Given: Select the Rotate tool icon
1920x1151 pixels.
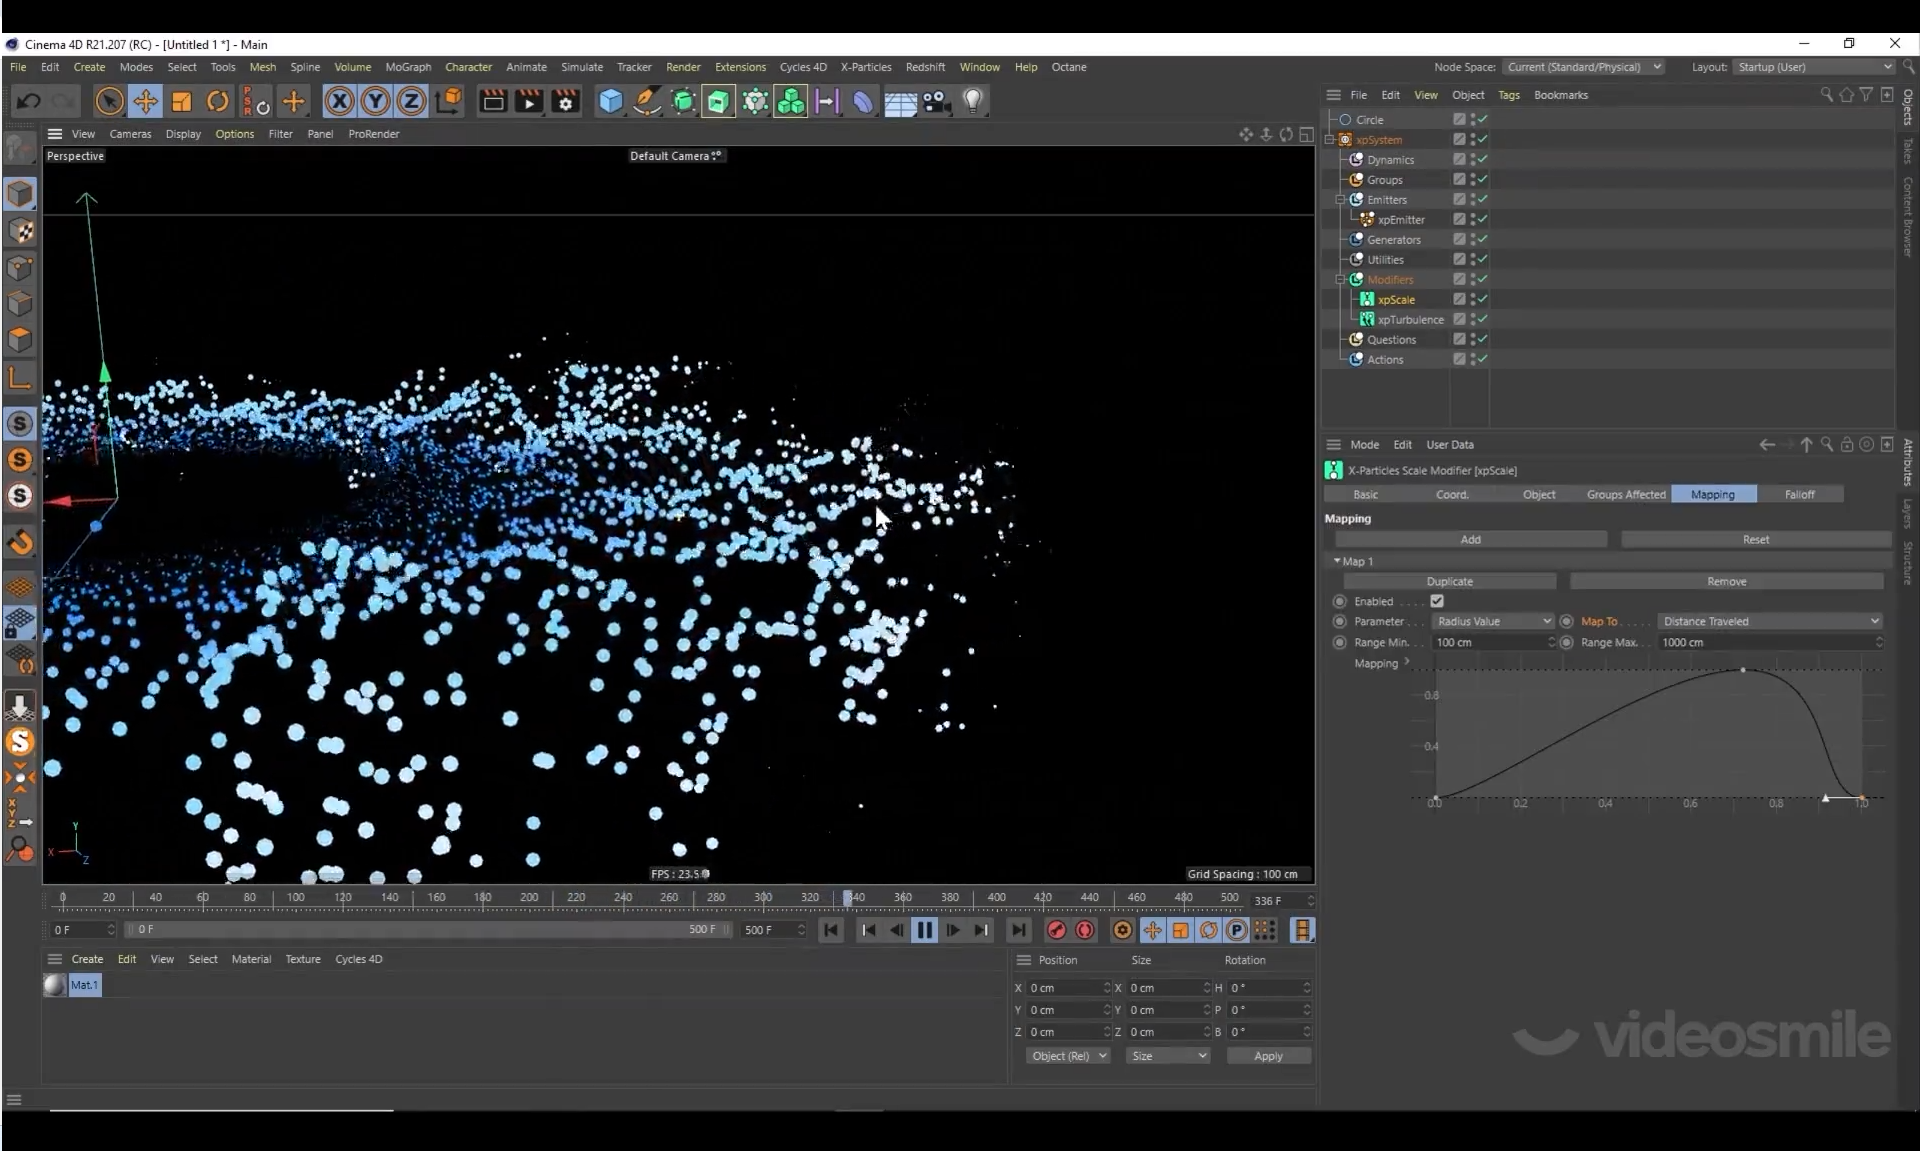Looking at the screenshot, I should point(218,101).
